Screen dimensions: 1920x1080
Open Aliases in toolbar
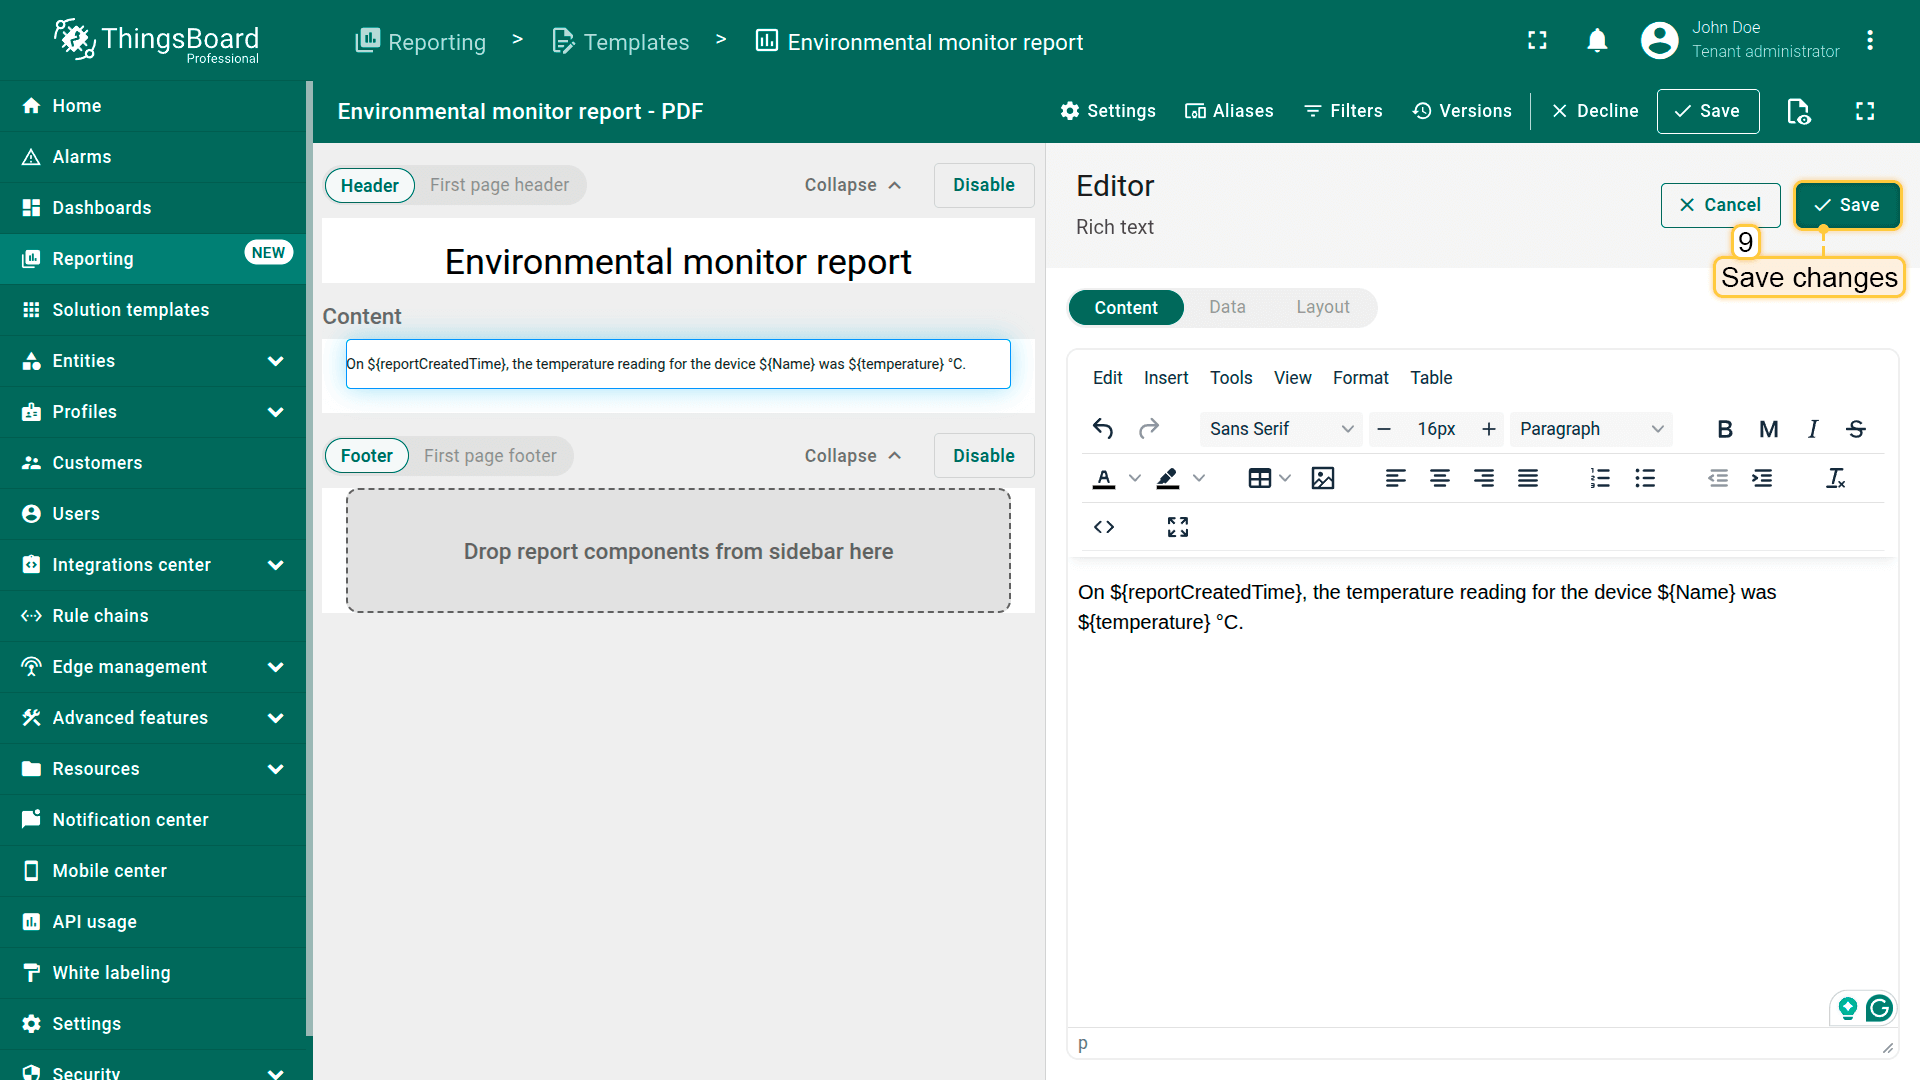click(x=1229, y=111)
